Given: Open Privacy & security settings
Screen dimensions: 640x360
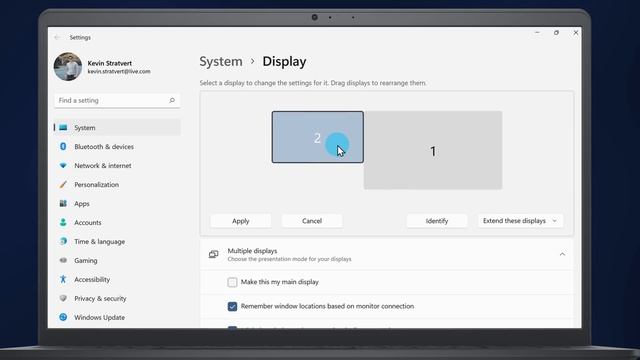Looking at the screenshot, I should coord(117,298).
